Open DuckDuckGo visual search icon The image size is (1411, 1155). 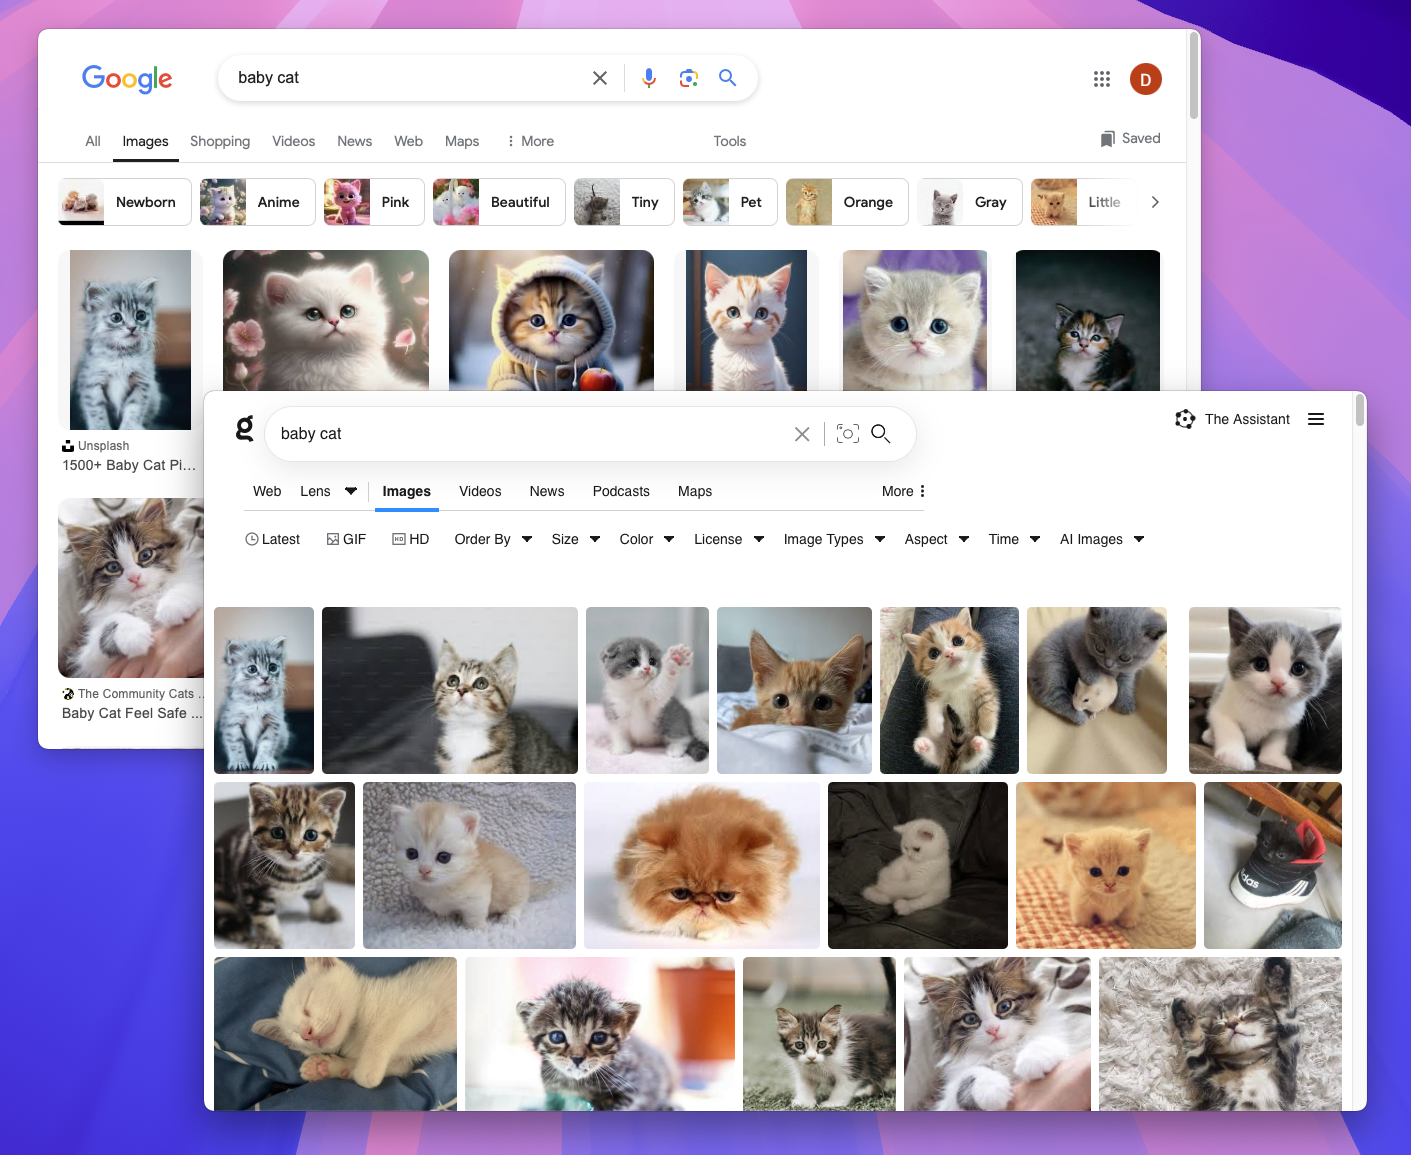coord(847,433)
